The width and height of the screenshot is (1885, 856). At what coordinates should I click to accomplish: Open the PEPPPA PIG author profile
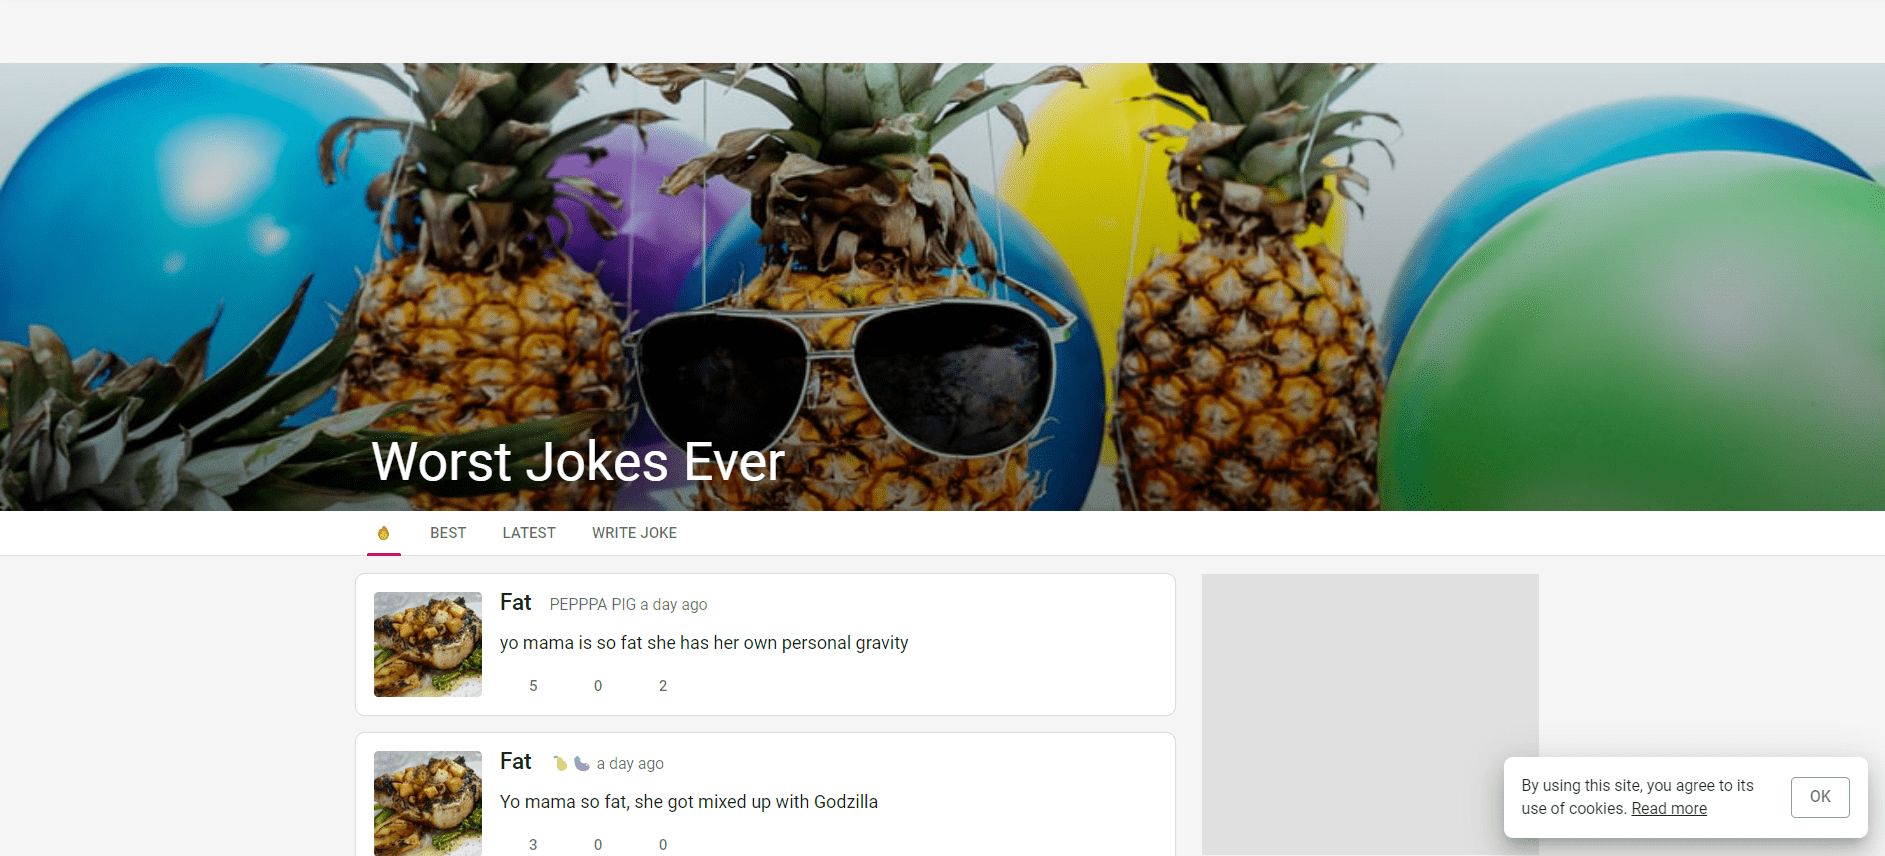(x=593, y=604)
